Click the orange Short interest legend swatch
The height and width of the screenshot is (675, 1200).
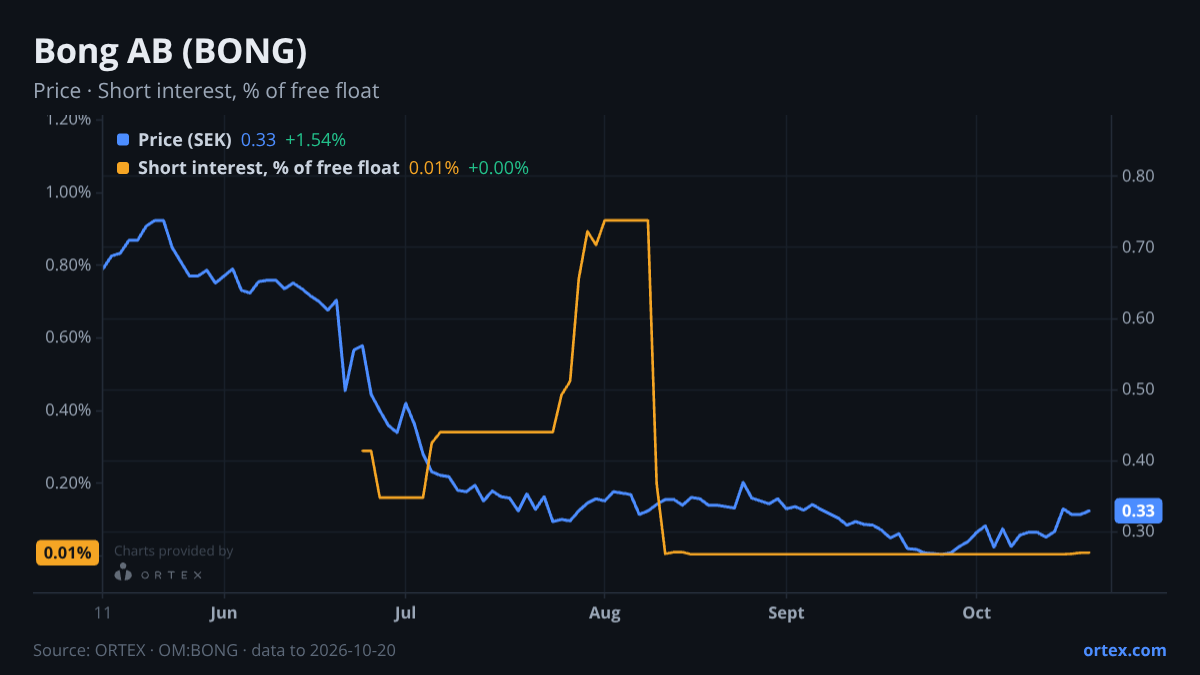123,168
